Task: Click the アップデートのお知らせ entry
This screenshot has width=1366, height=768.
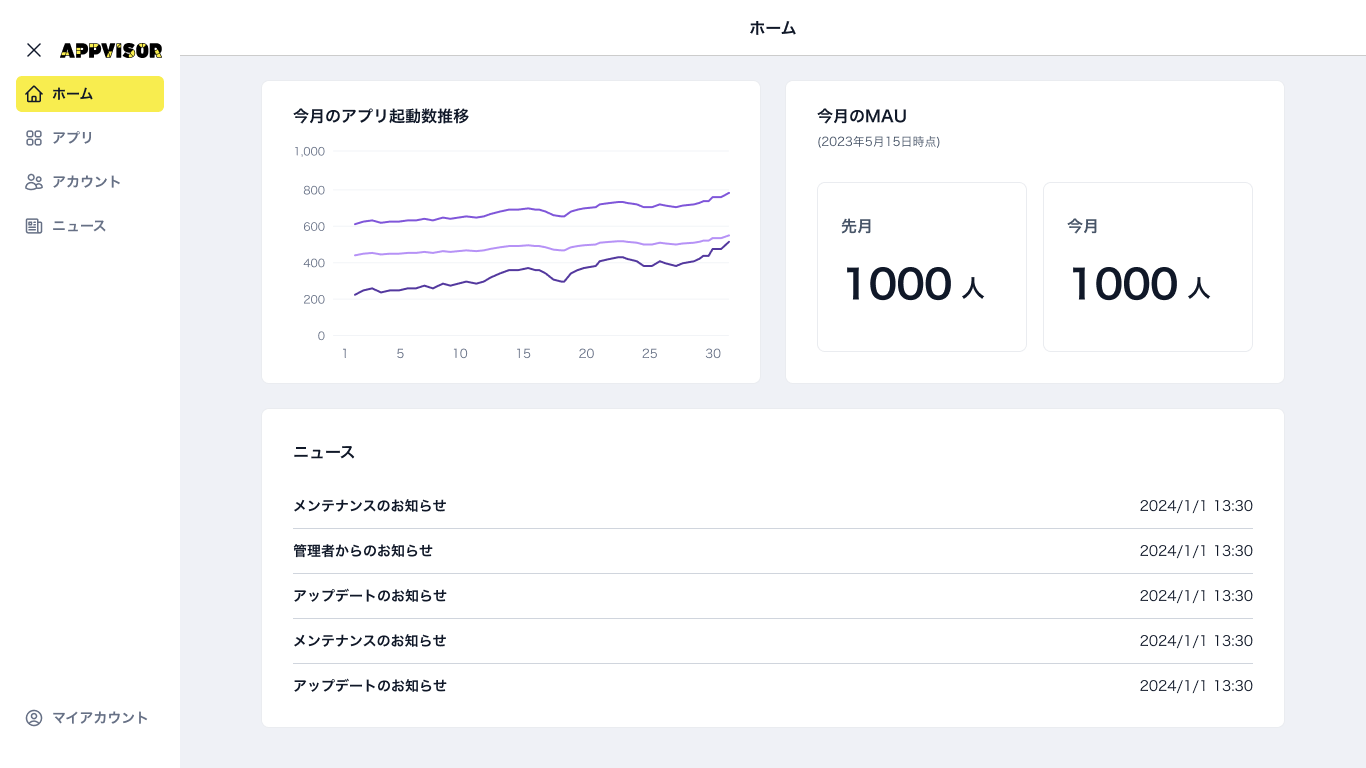Action: [369, 596]
